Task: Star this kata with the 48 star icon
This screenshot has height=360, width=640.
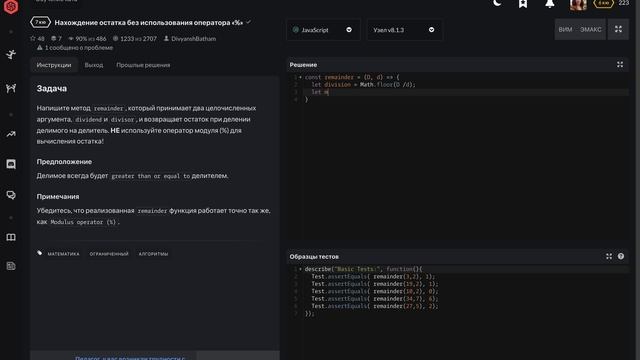Action: (x=33, y=38)
